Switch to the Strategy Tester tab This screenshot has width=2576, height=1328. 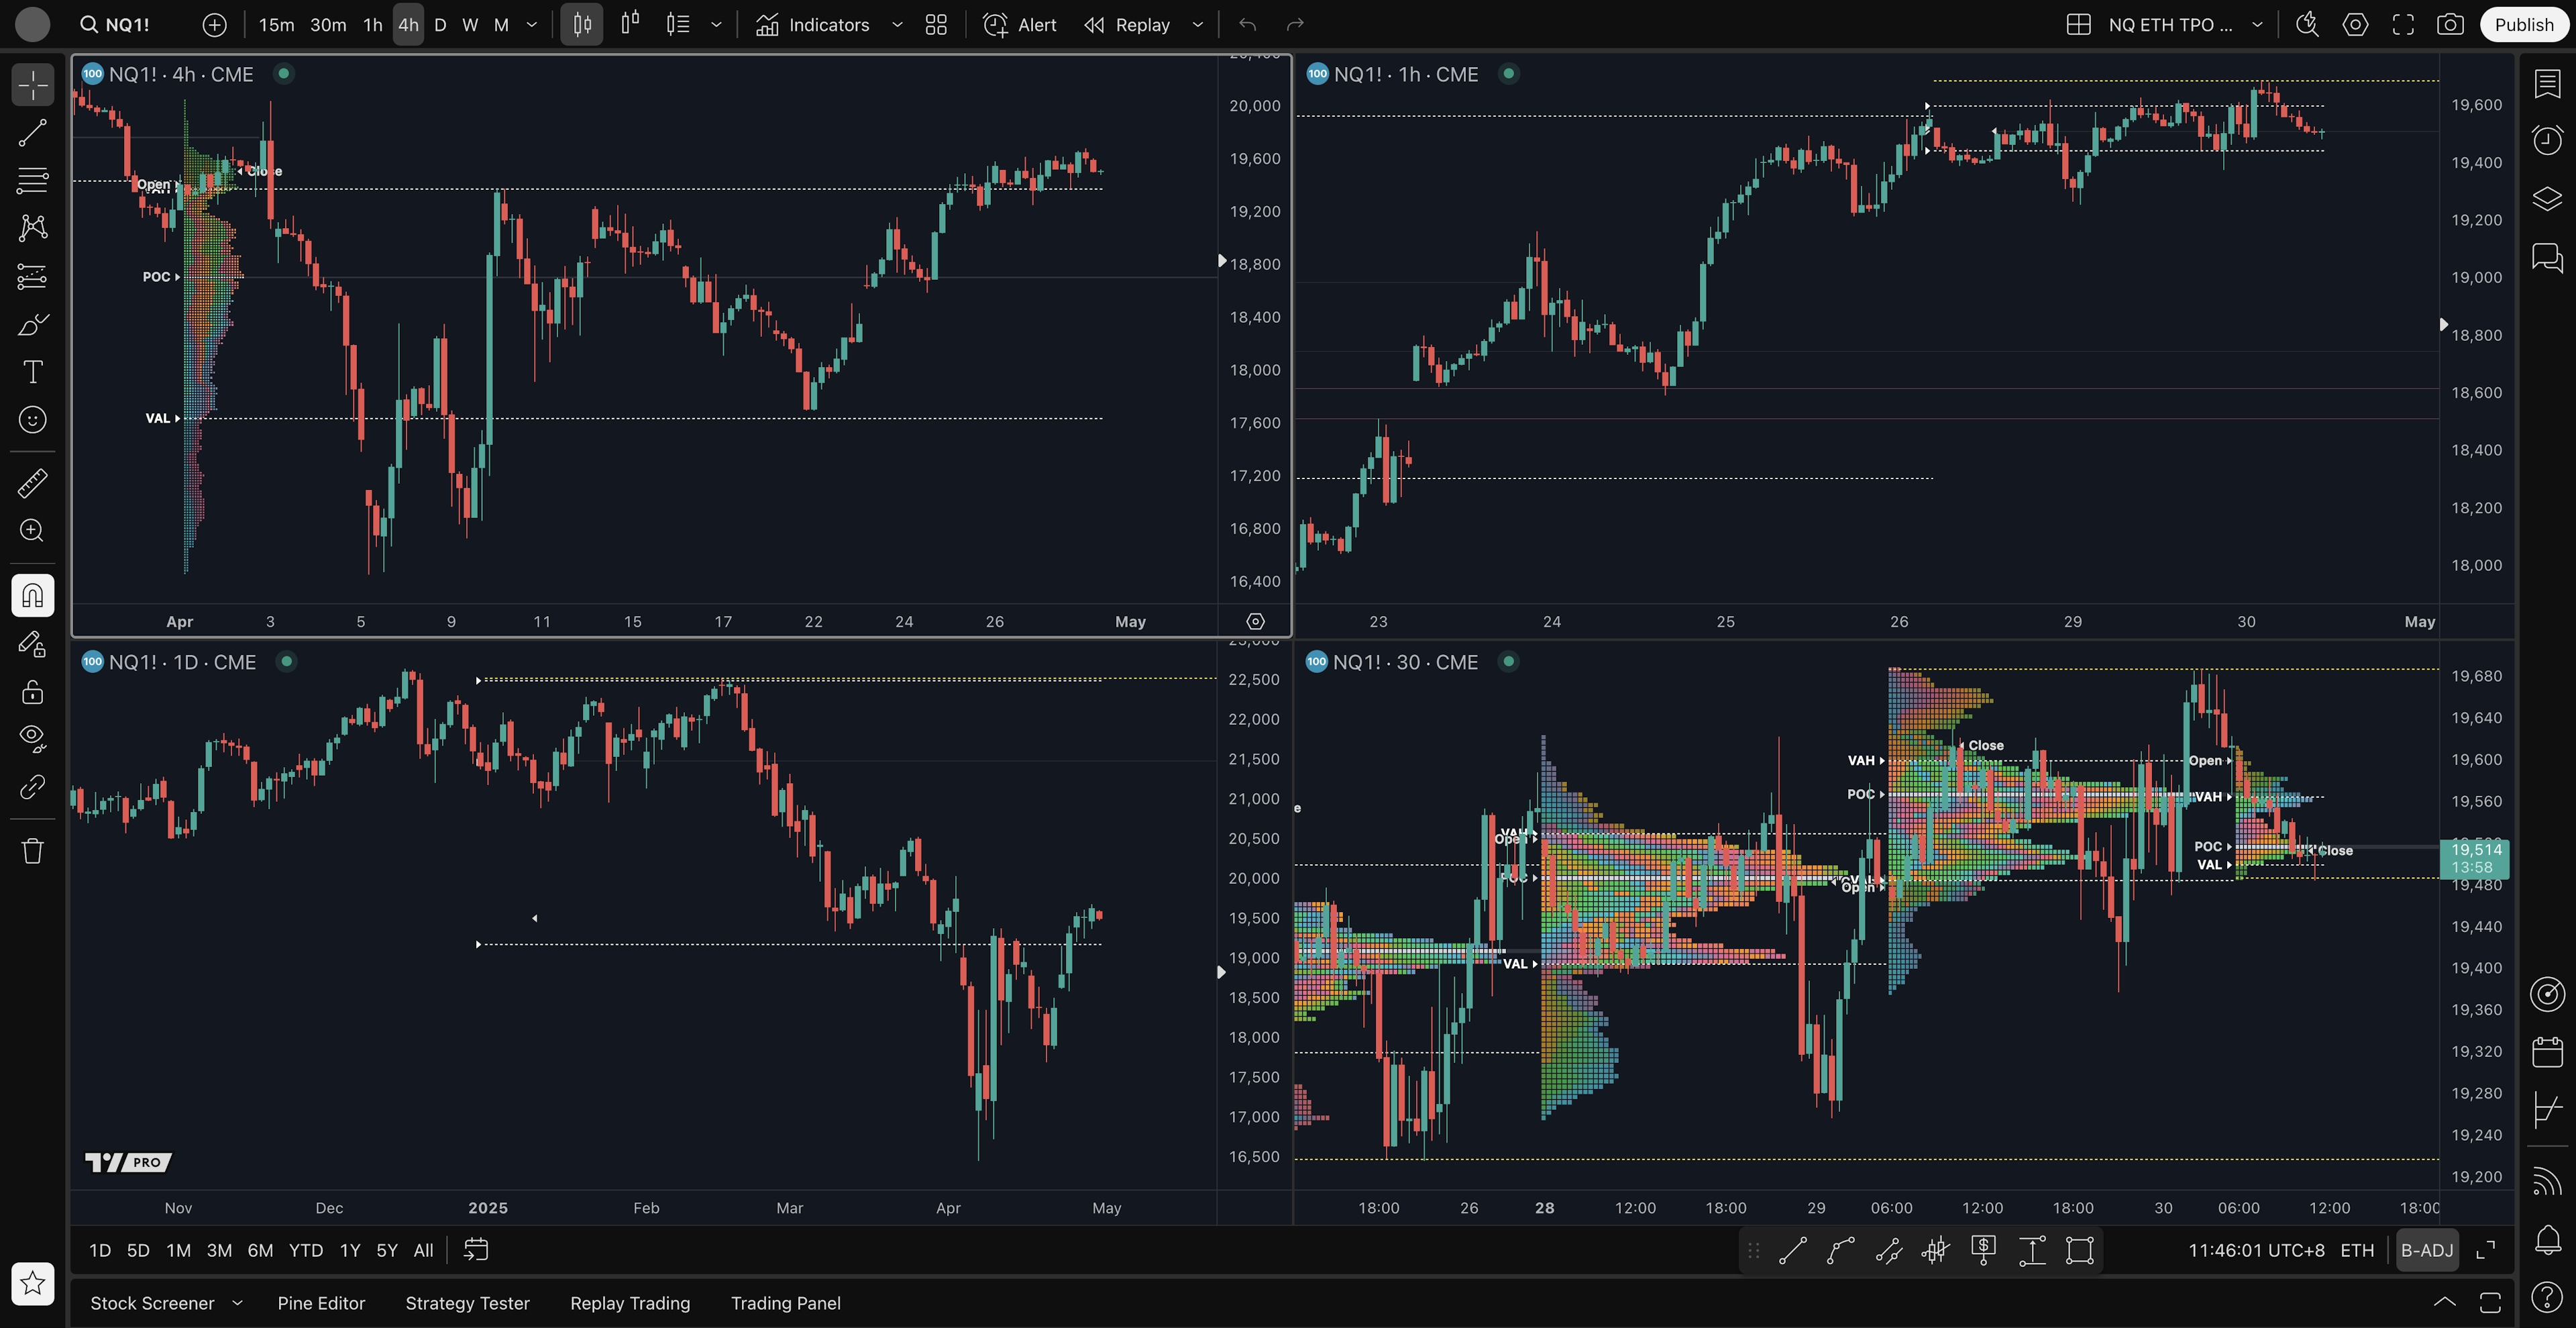click(x=467, y=1303)
